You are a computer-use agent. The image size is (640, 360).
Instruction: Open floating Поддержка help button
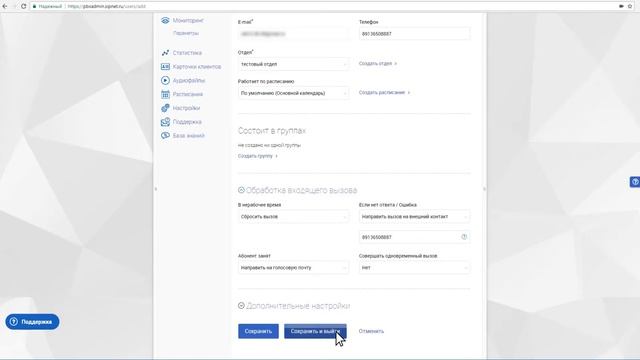click(x=32, y=322)
